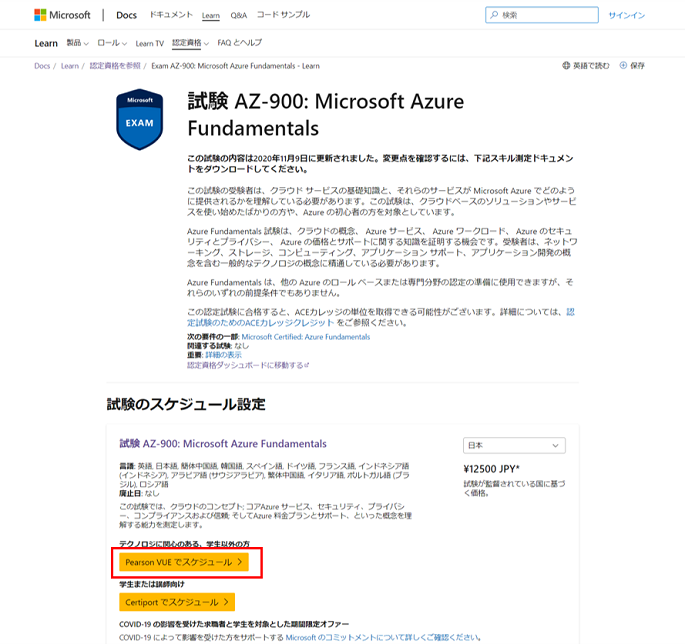Click Certiport でスケジュール button

[177, 602]
